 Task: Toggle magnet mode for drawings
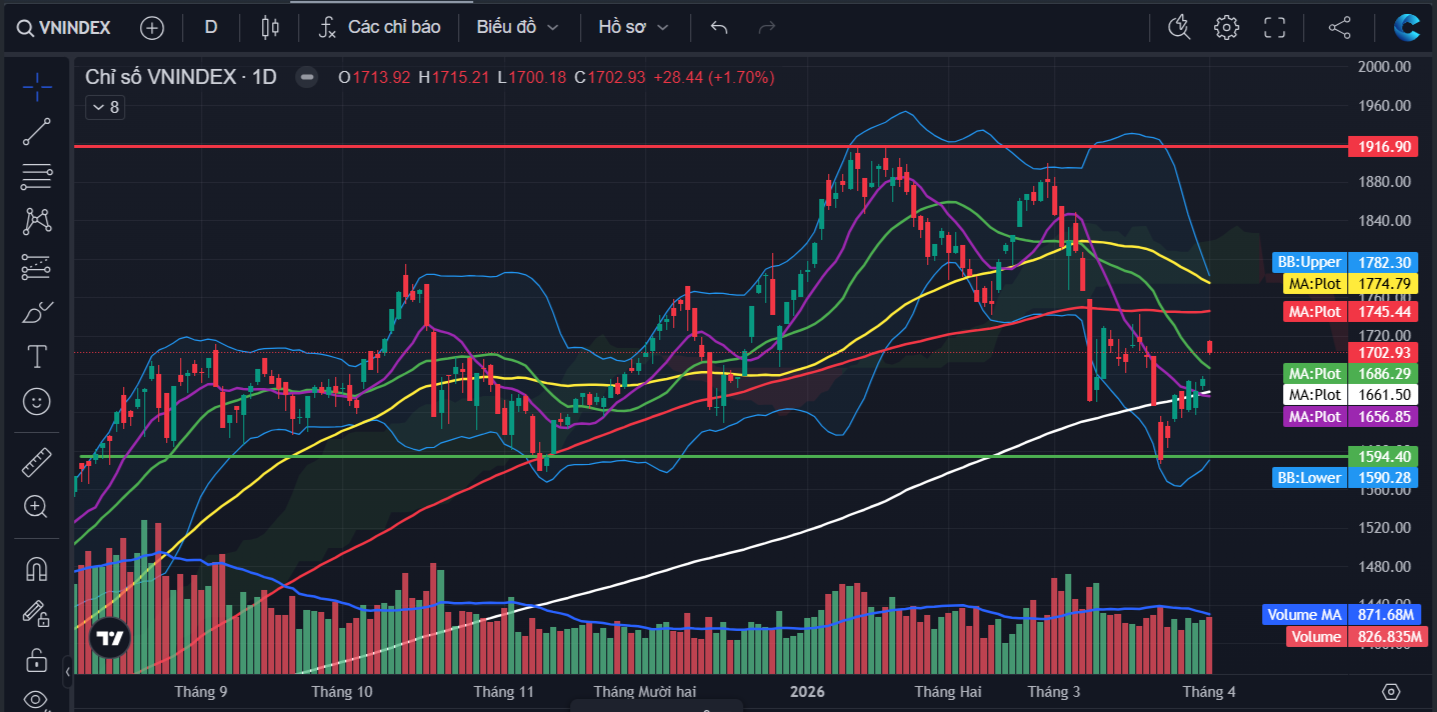pyautogui.click(x=37, y=568)
